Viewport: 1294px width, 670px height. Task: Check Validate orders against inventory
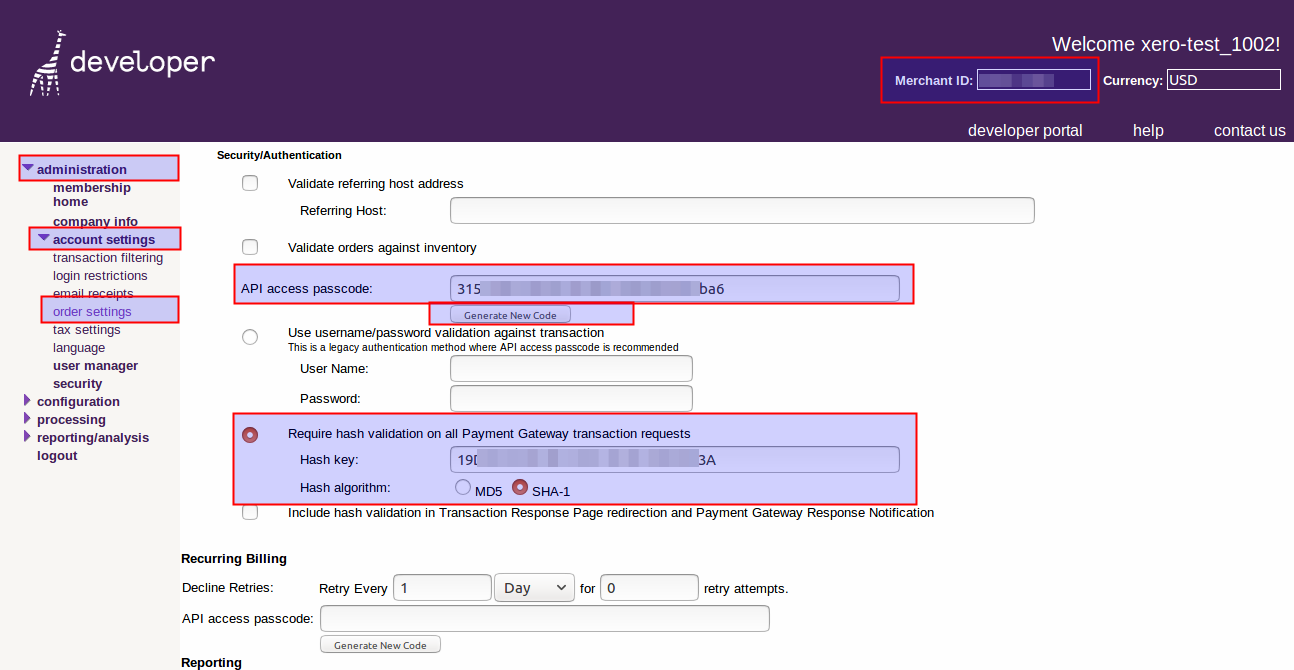click(x=250, y=247)
